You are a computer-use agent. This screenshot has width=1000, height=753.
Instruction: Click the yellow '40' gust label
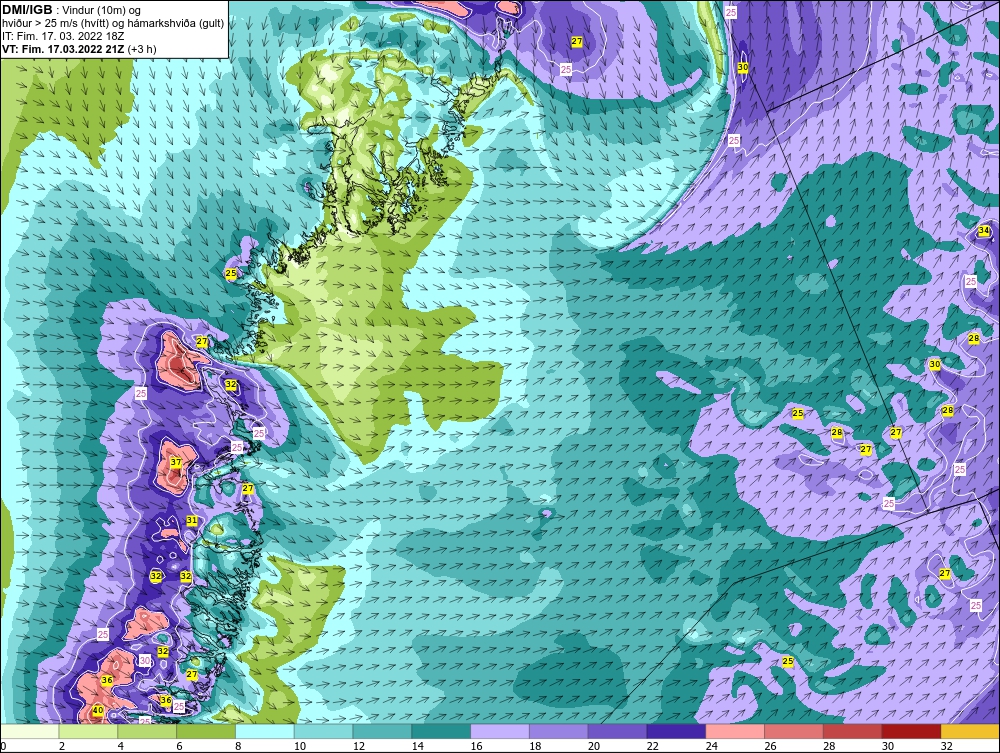point(98,711)
